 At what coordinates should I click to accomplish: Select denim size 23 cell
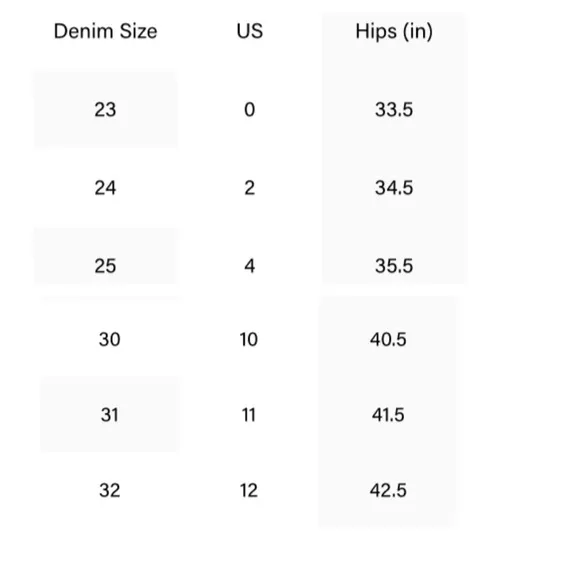coord(105,110)
